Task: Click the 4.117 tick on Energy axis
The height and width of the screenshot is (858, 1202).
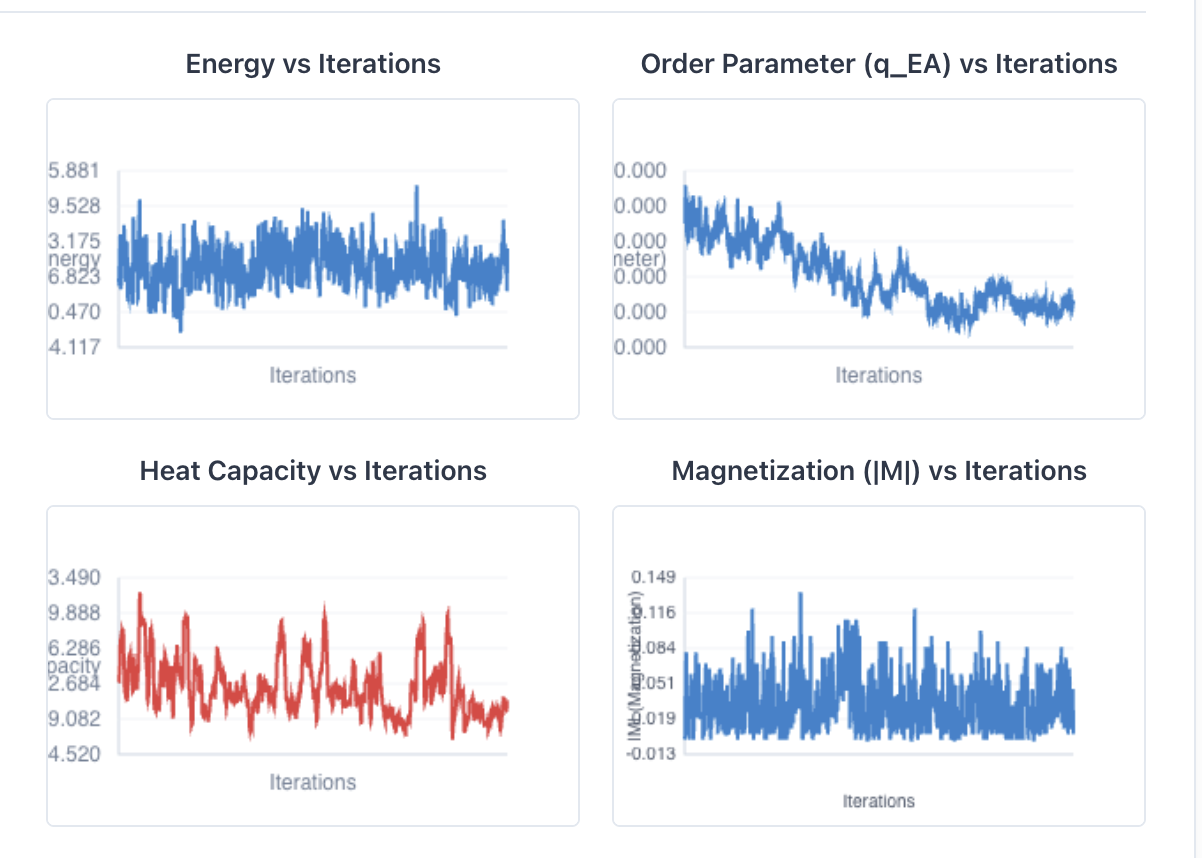Action: point(74,347)
